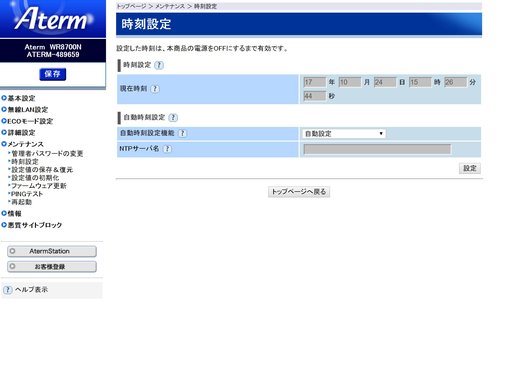Click トップページへ戻る button
Image resolution: width=523 pixels, height=380 pixels.
pyautogui.click(x=299, y=192)
